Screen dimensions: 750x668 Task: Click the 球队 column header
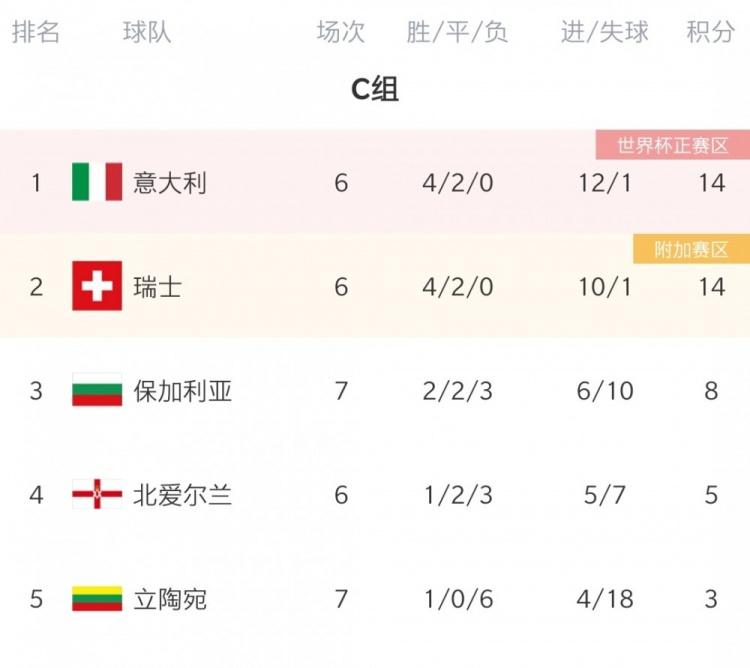[147, 32]
